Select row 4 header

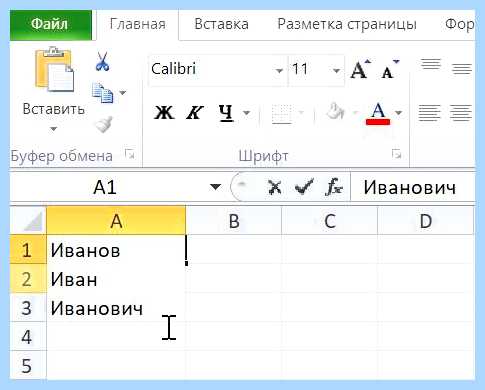(28, 337)
